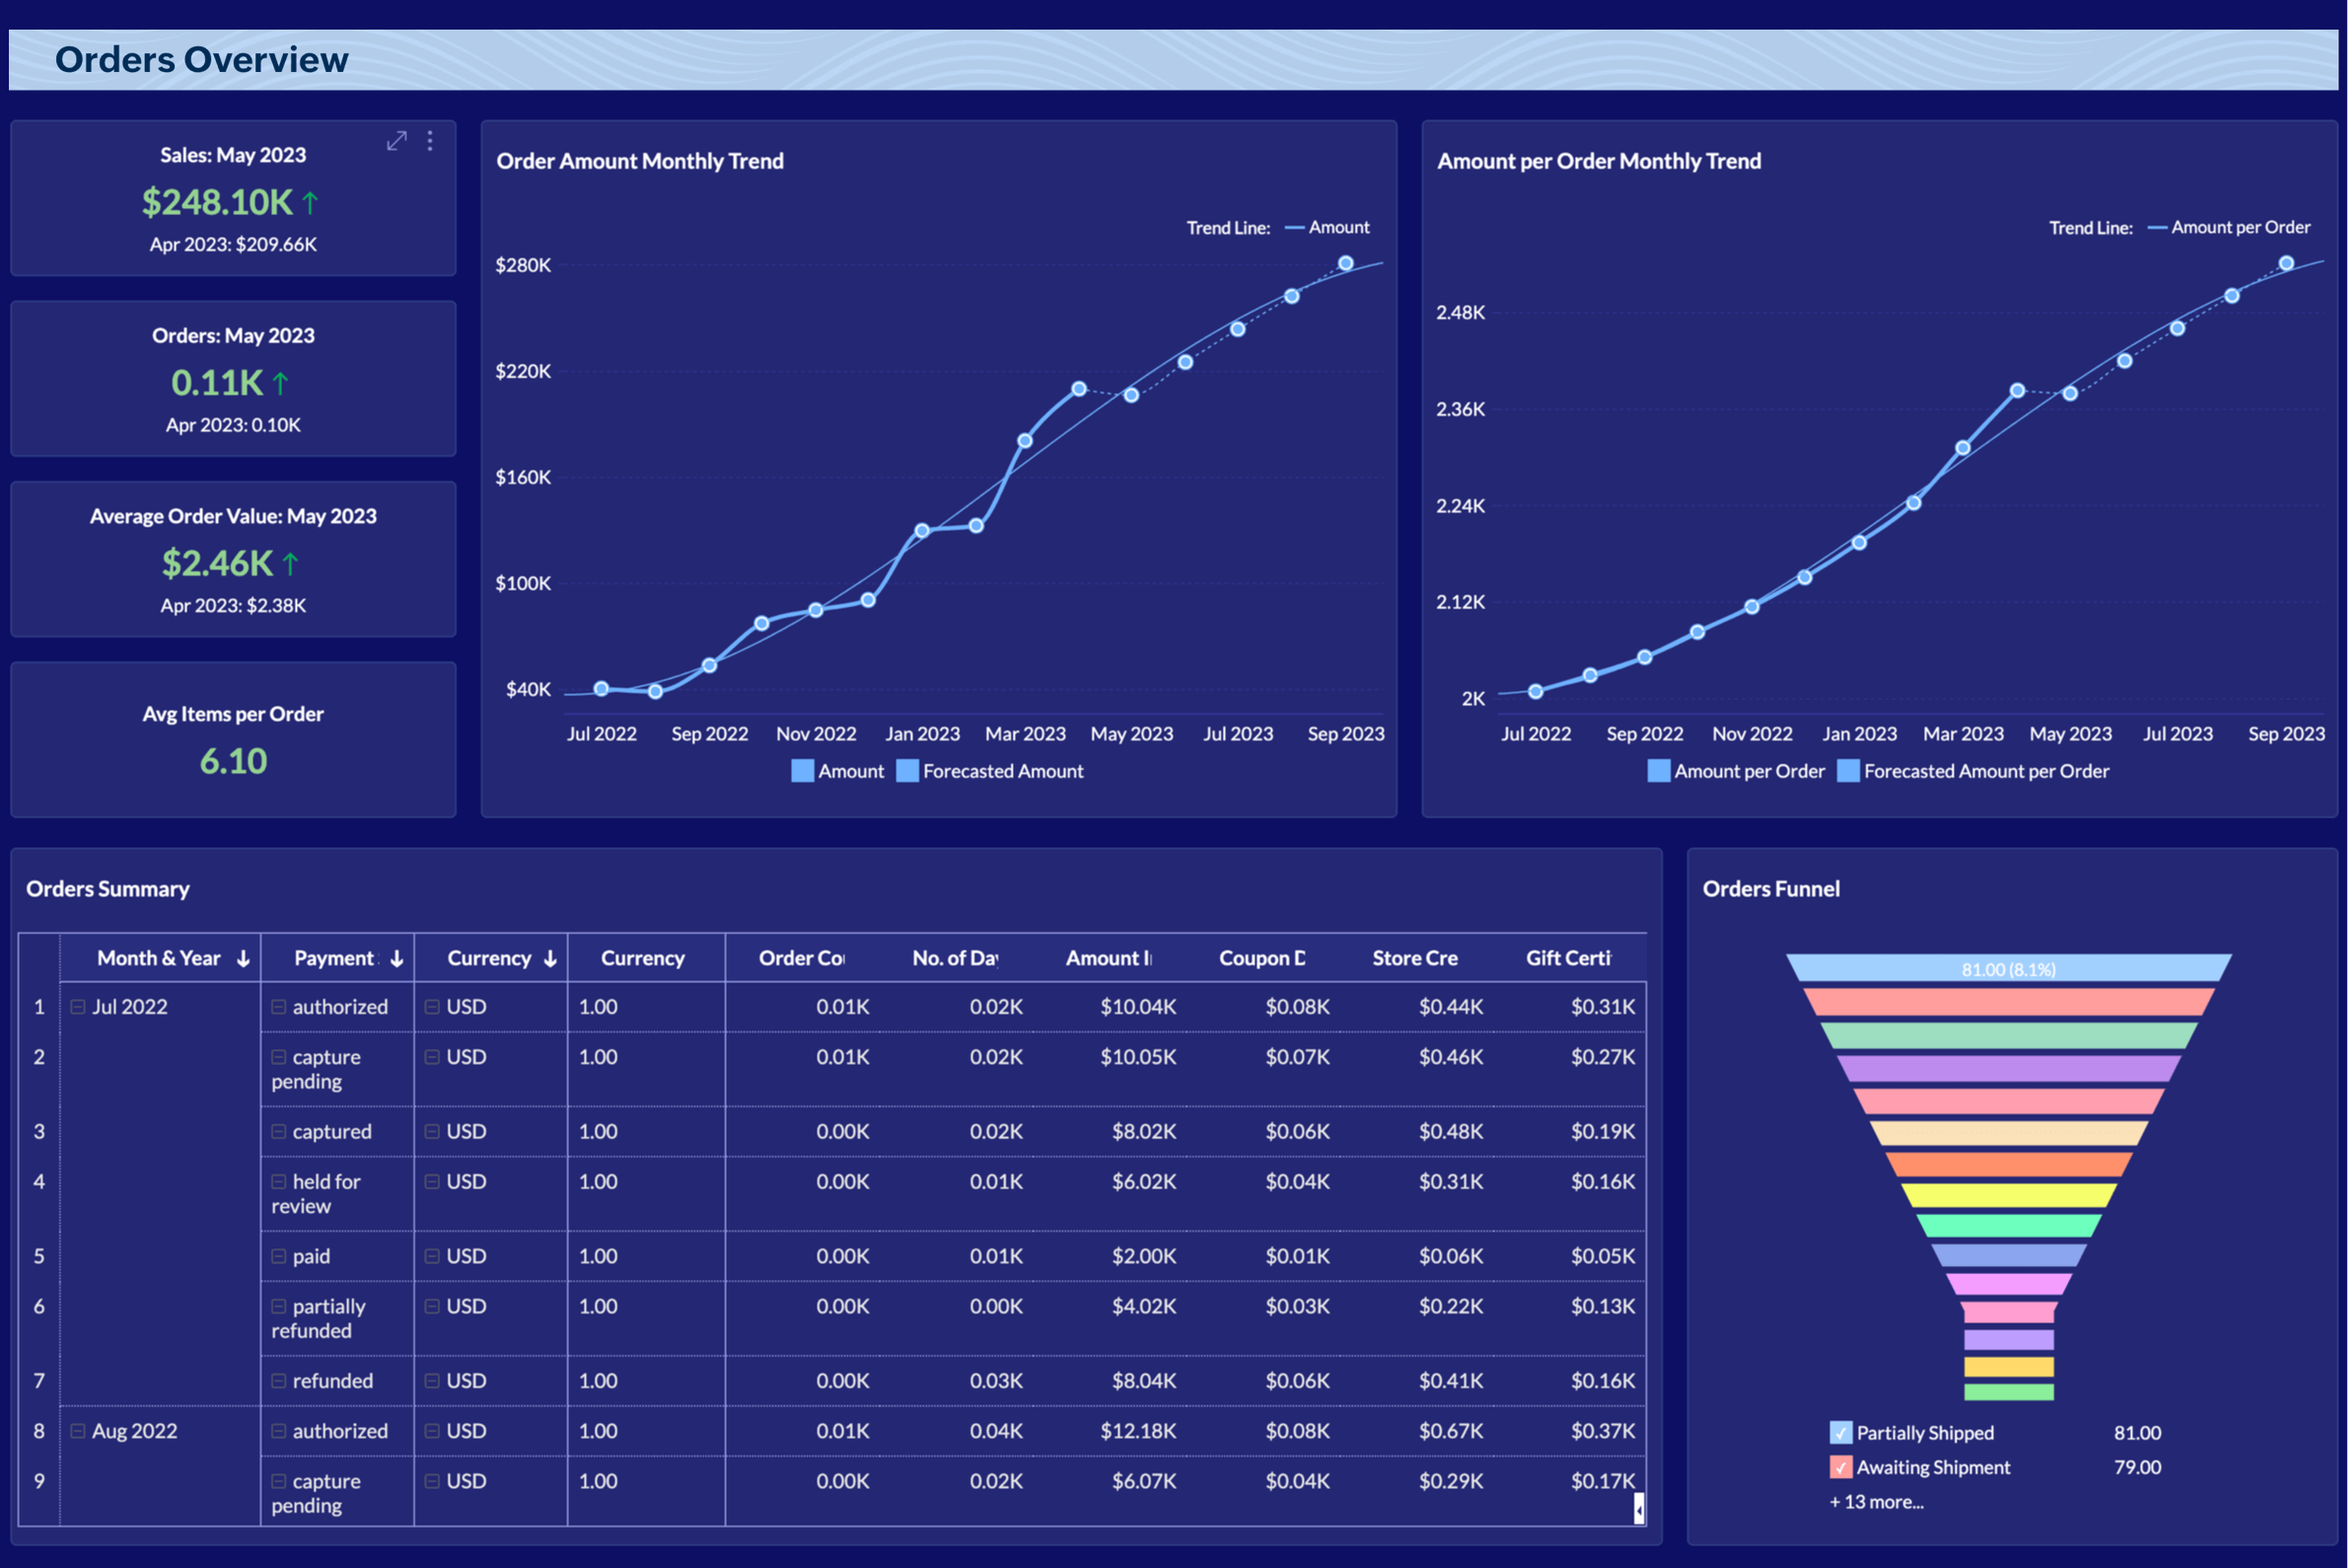Click the sort arrow on the Month & Year column

click(243, 958)
